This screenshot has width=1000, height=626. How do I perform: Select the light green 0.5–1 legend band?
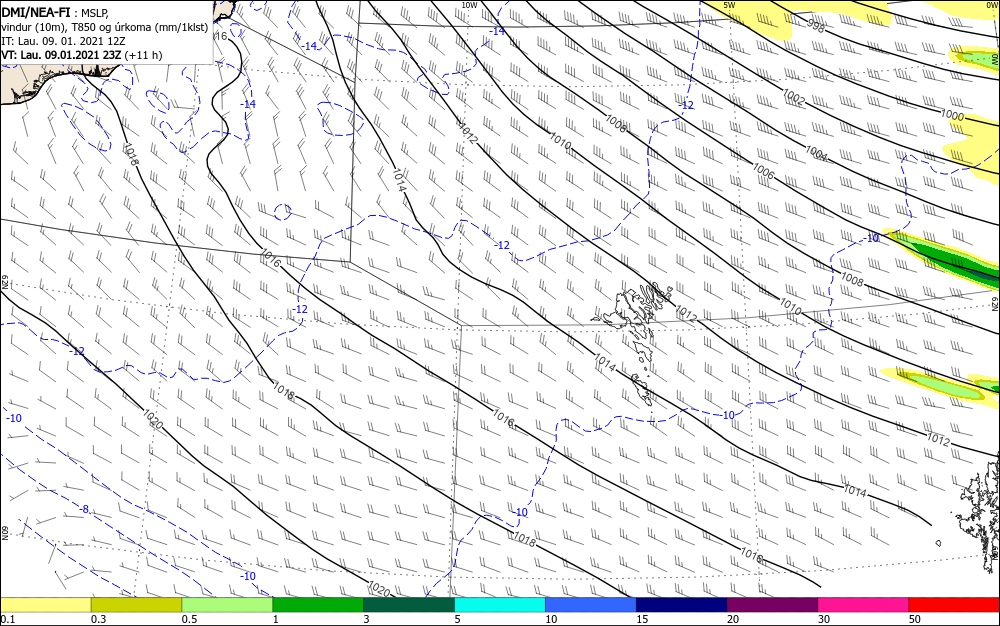pos(227,605)
